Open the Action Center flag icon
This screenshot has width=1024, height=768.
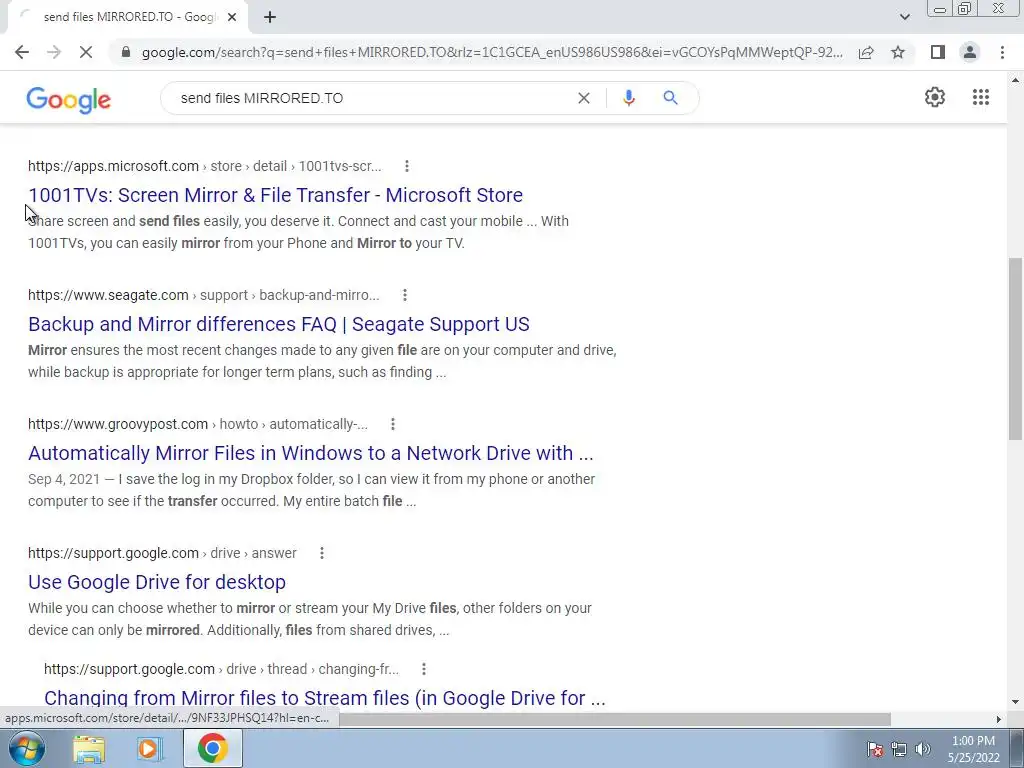[875, 749]
